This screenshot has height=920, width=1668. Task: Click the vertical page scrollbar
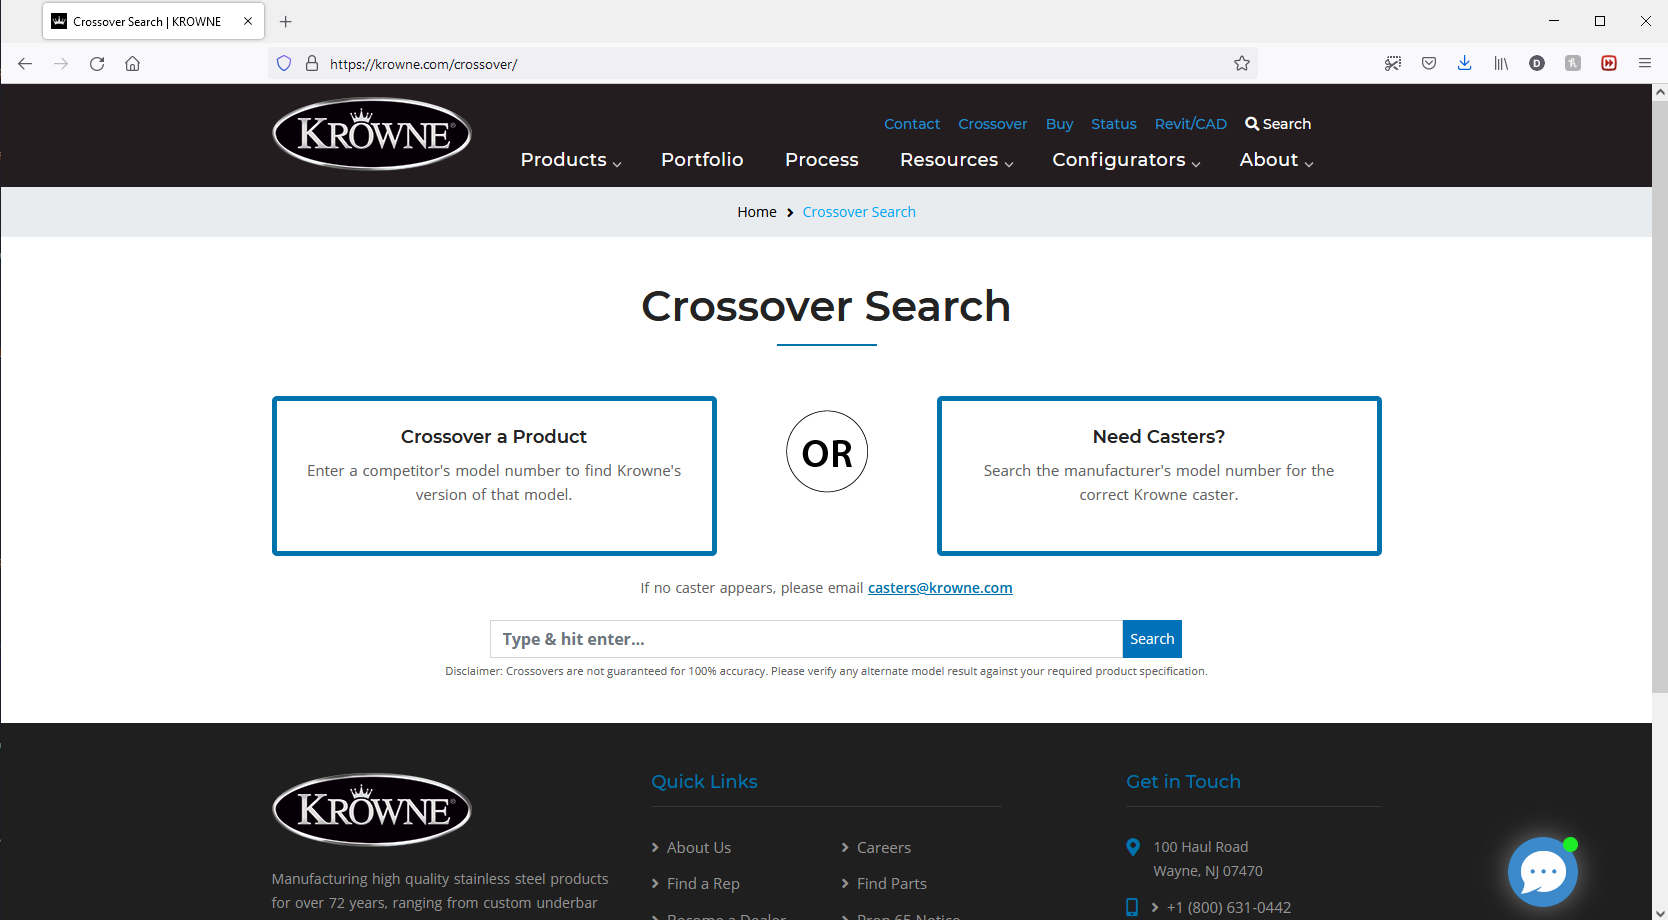pos(1660,396)
